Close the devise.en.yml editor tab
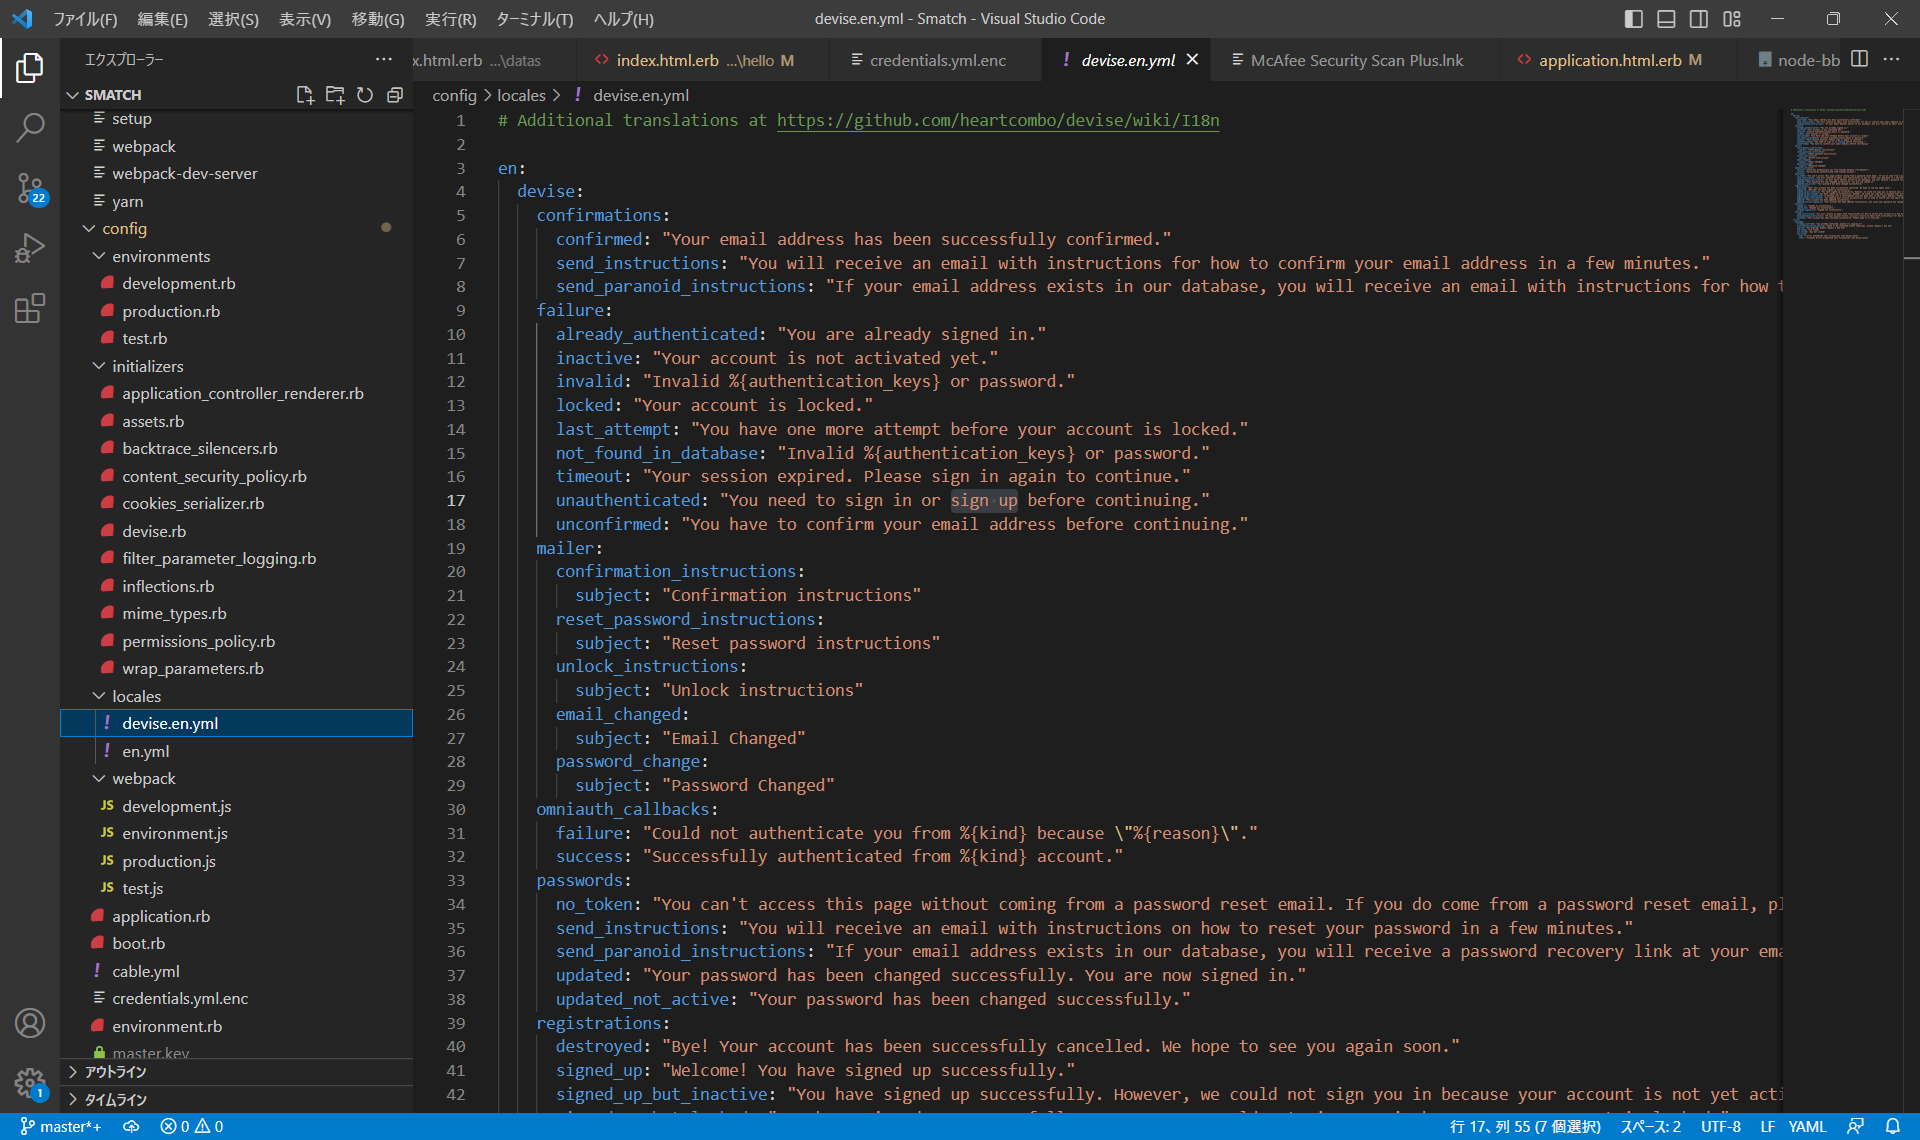Image resolution: width=1920 pixels, height=1140 pixels. (1192, 60)
